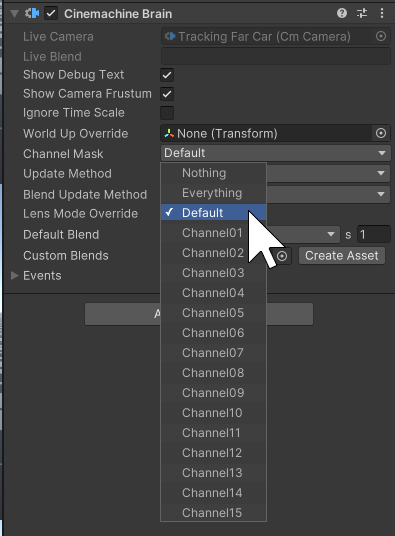395x536 pixels.
Task: Uncheck Show Camera Frustum
Action: tap(167, 94)
